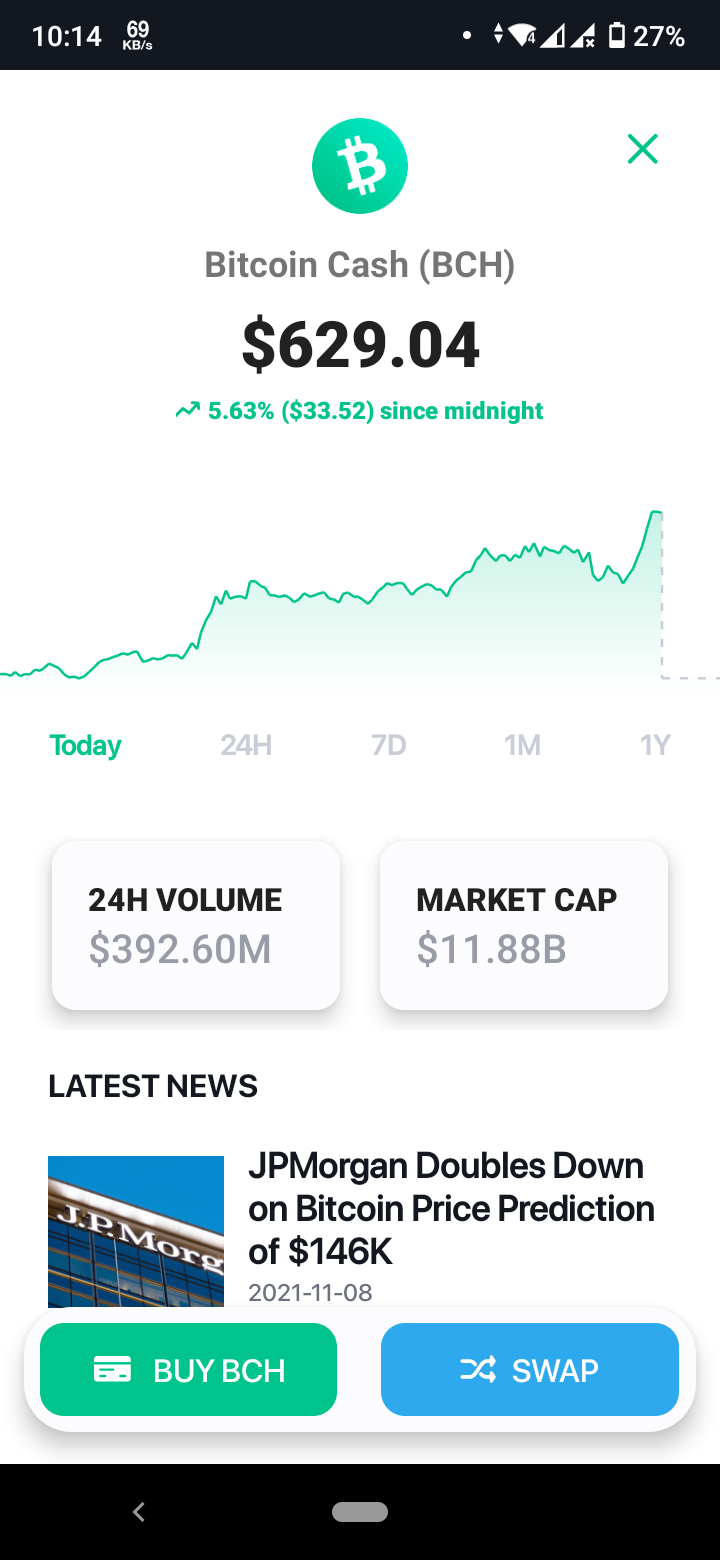Switch chart to 7D range
720x1560 pixels.
[389, 745]
